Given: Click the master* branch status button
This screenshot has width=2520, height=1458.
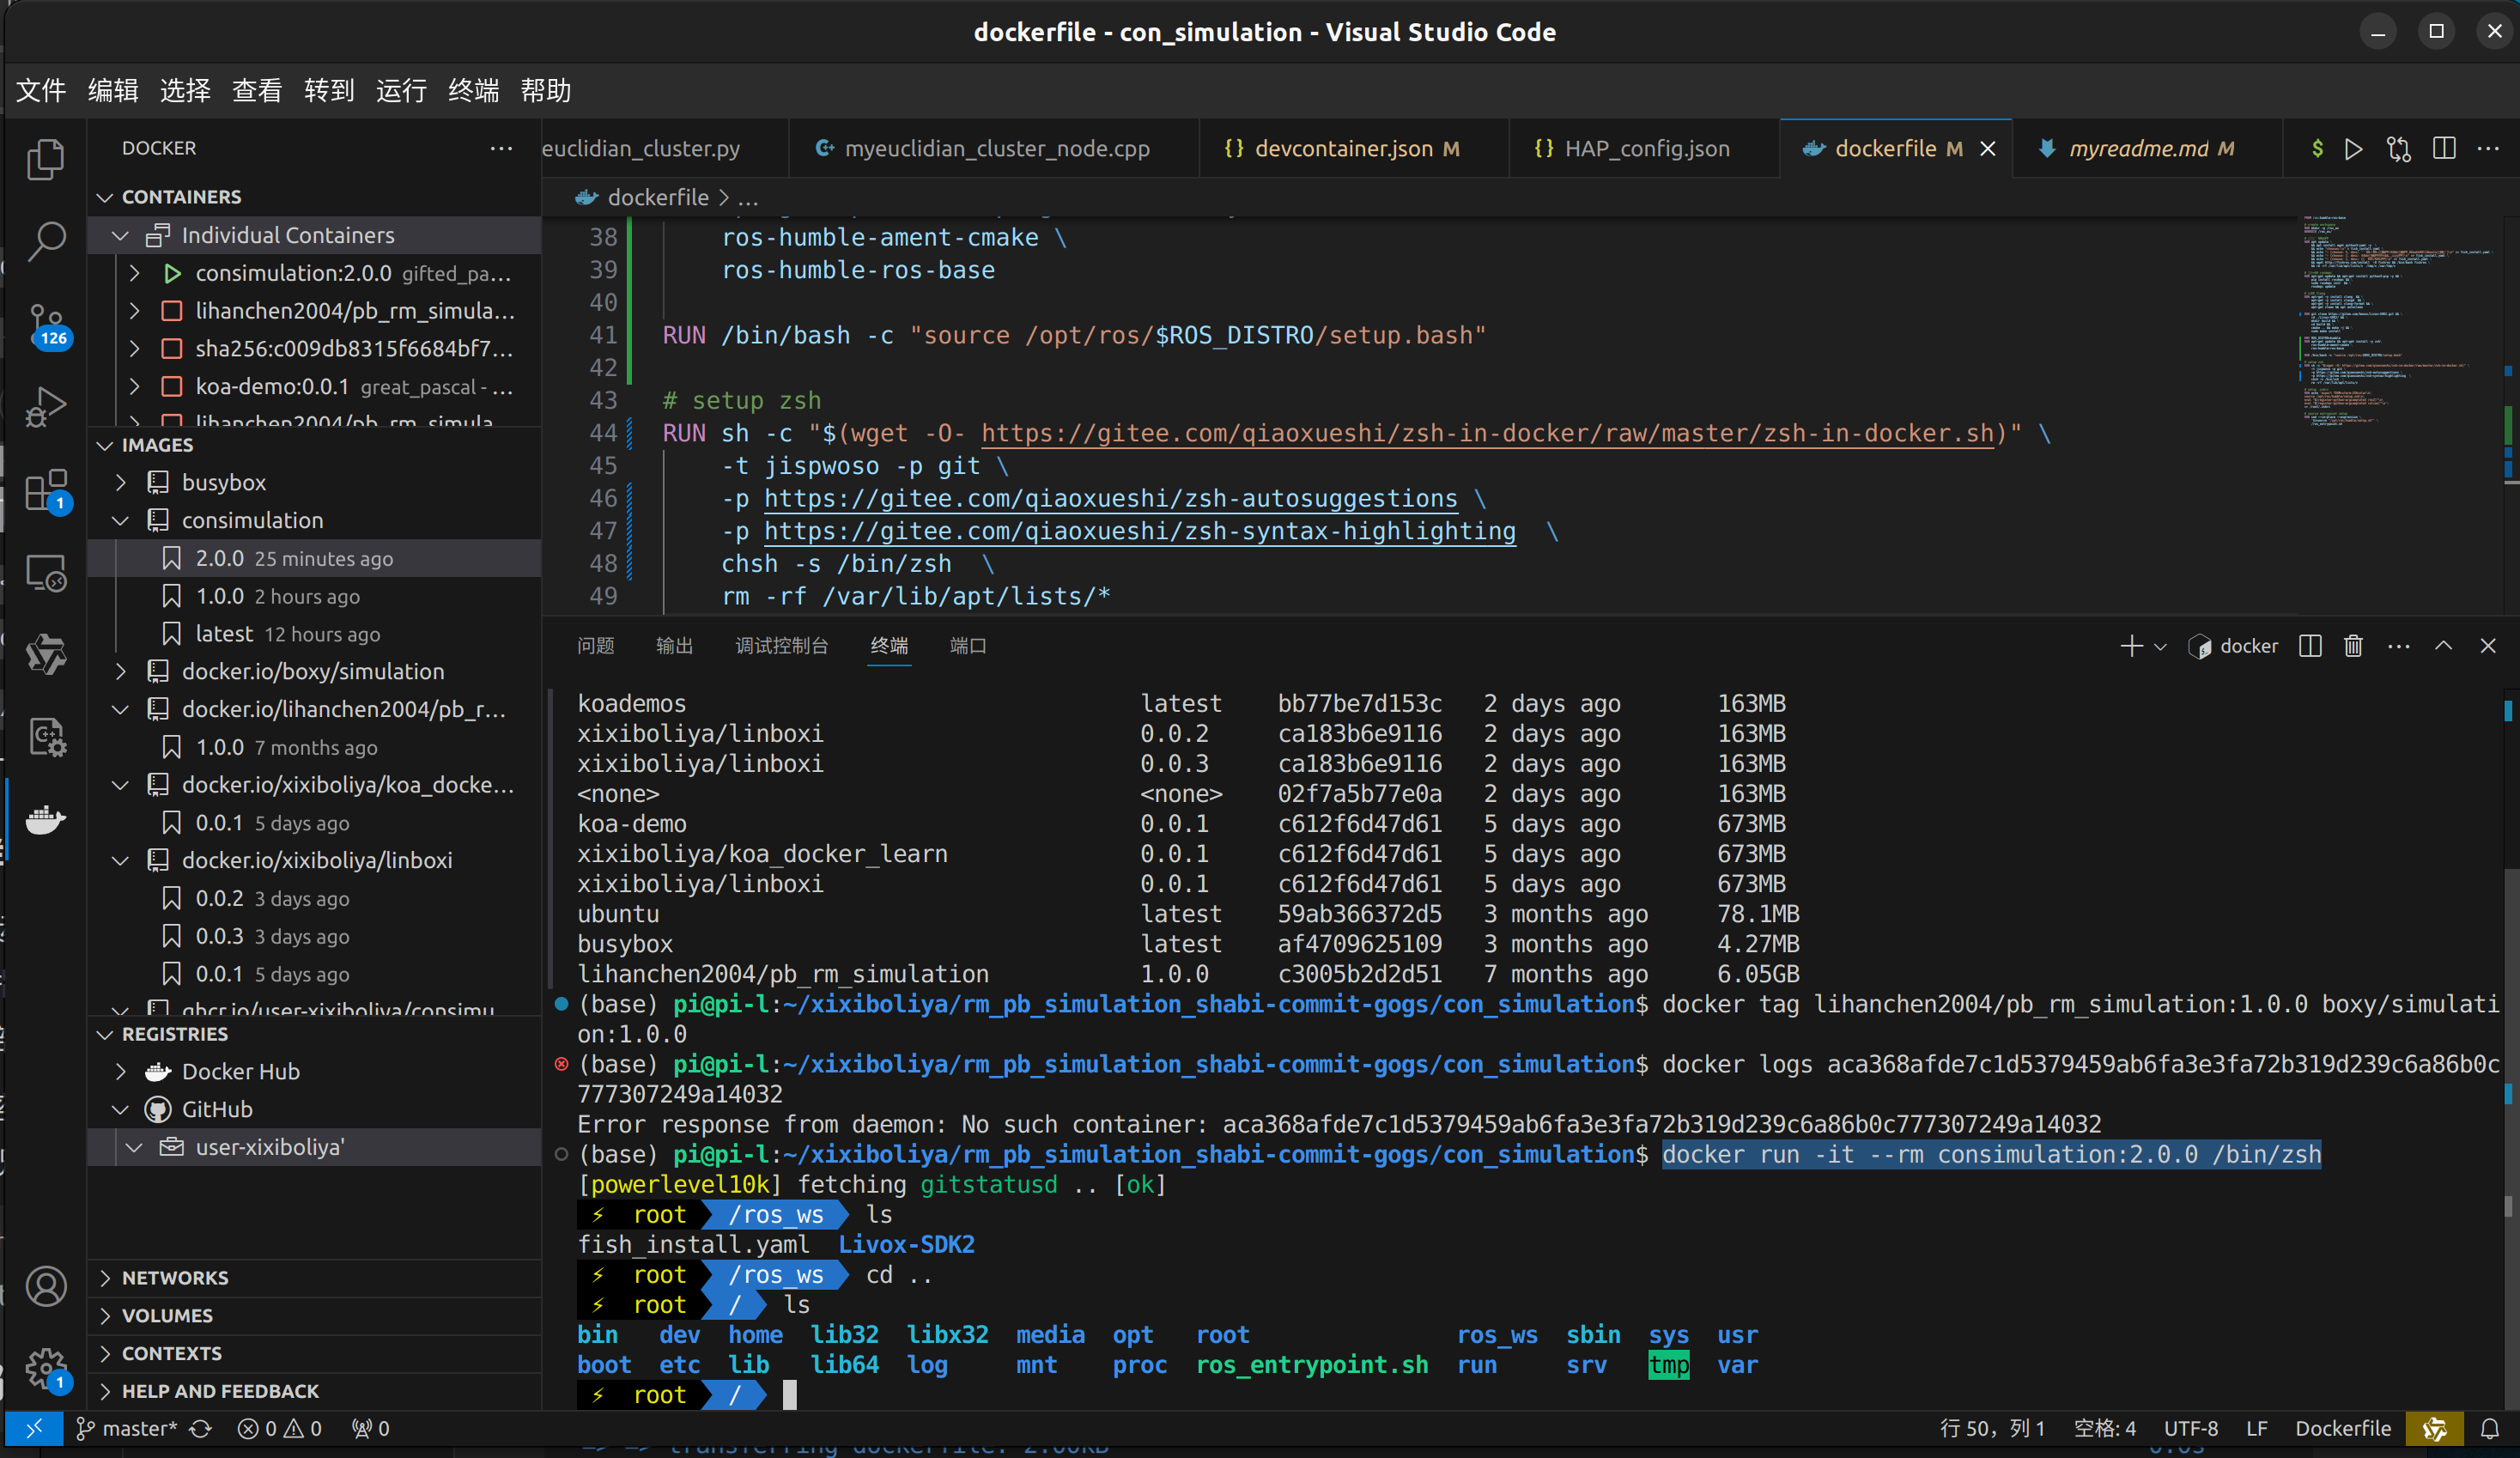Looking at the screenshot, I should click(x=127, y=1428).
